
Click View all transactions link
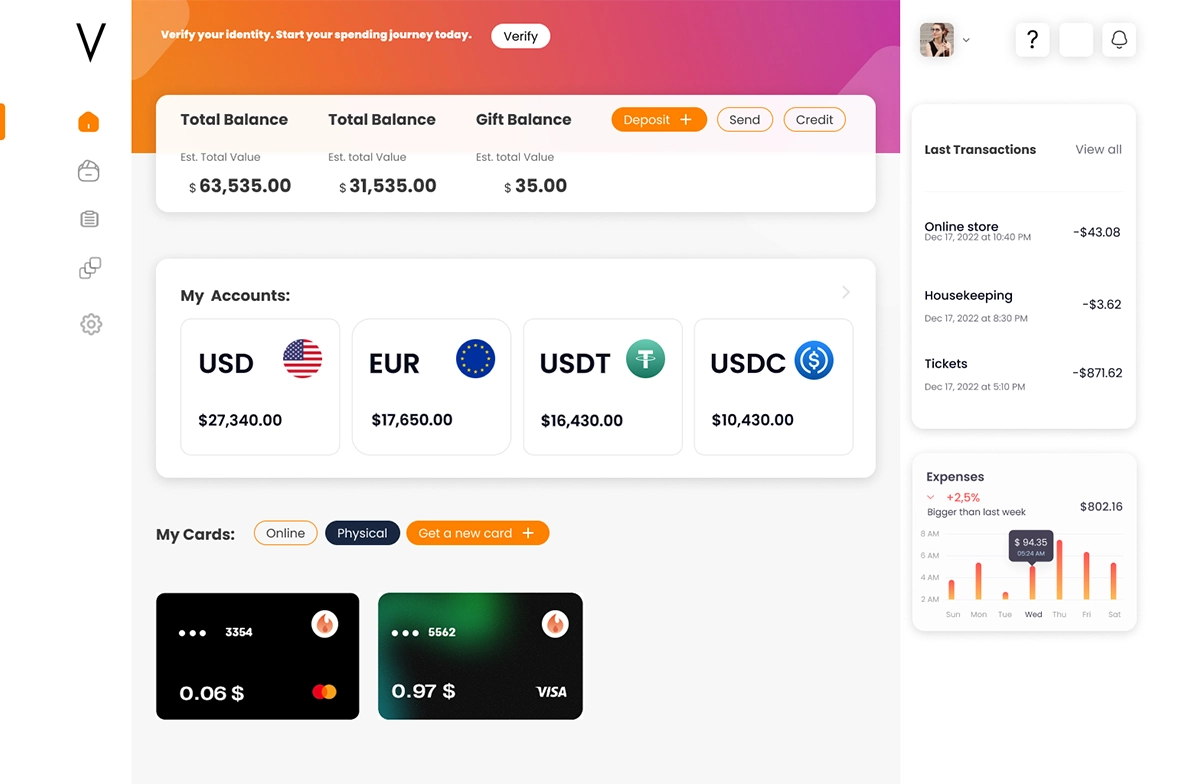tap(1098, 150)
